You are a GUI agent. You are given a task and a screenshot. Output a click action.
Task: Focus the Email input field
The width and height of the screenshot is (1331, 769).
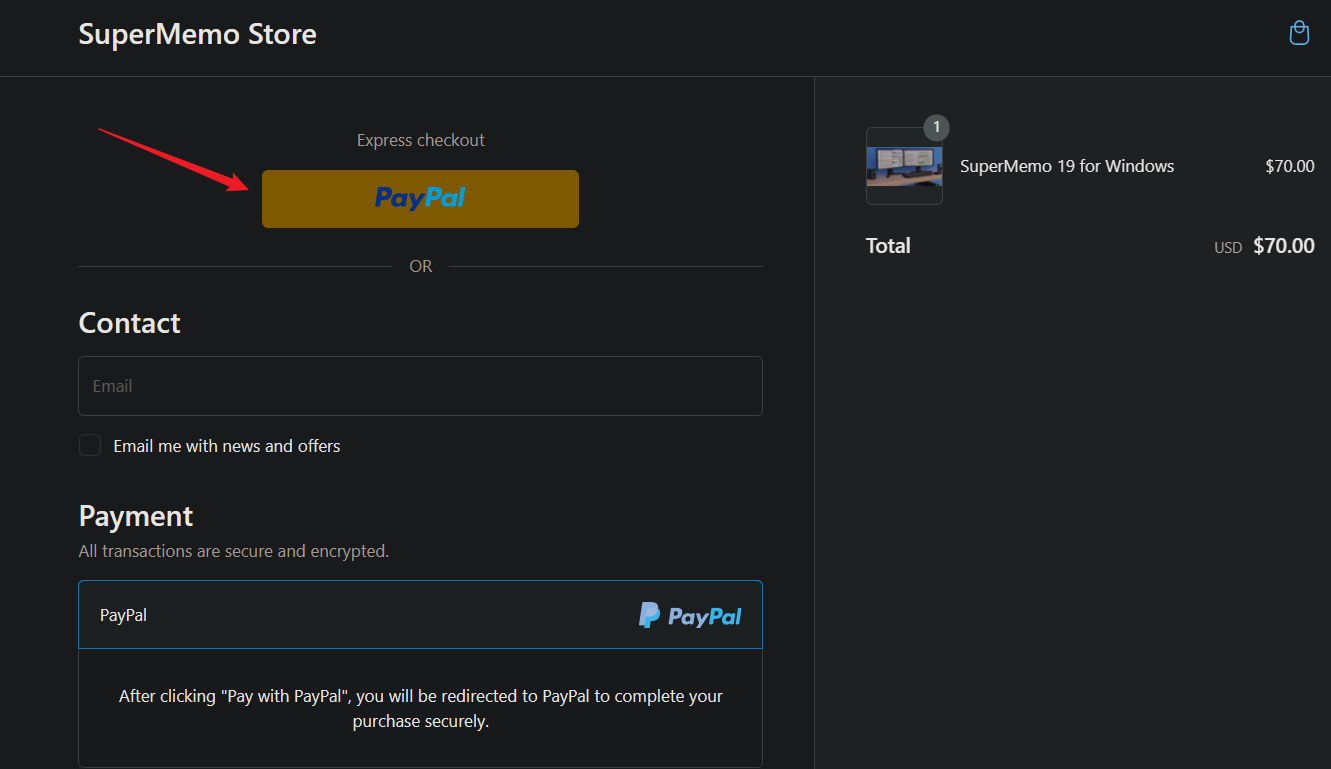[420, 386]
